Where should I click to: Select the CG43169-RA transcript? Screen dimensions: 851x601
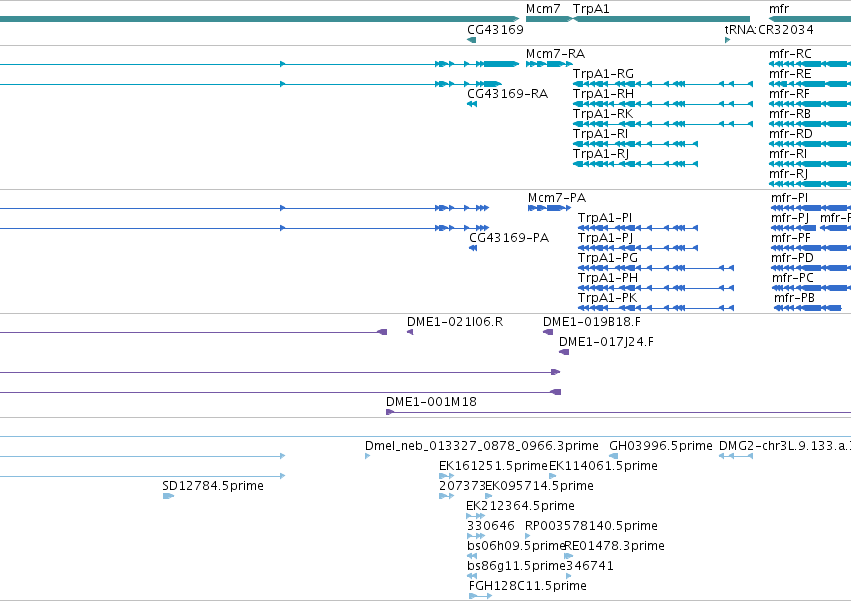(472, 104)
